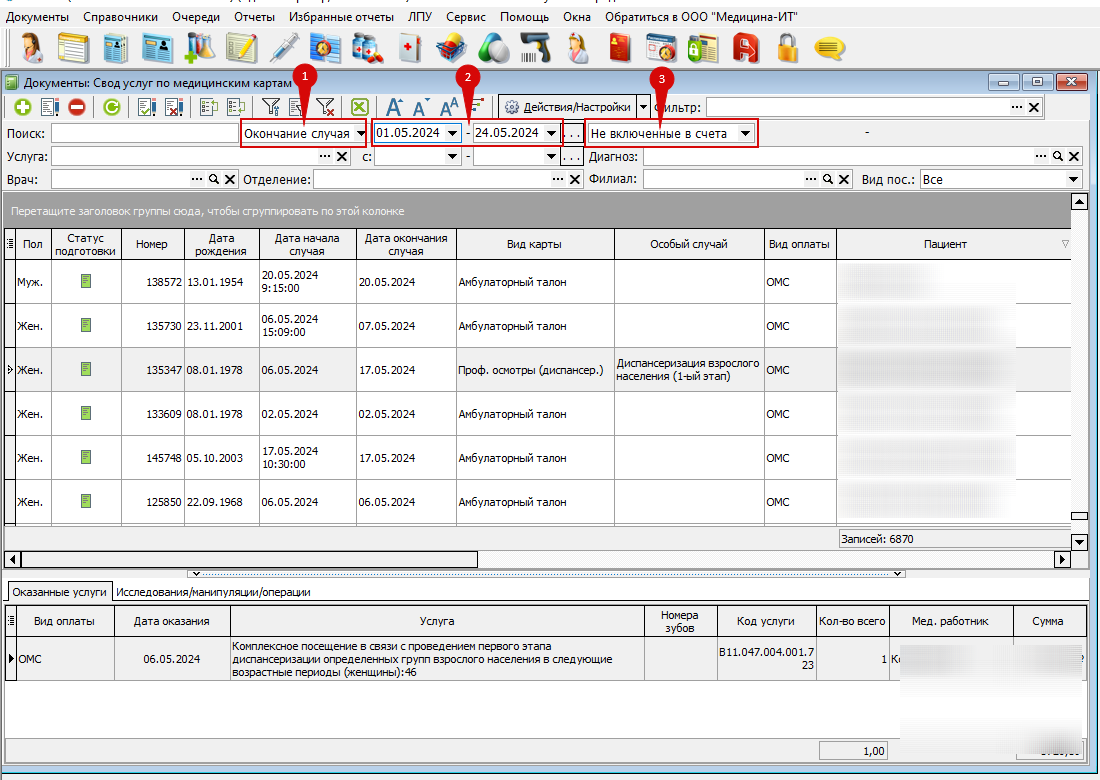Click the golden padlock icon
Viewport: 1100px width, 780px height.
pyautogui.click(x=788, y=49)
